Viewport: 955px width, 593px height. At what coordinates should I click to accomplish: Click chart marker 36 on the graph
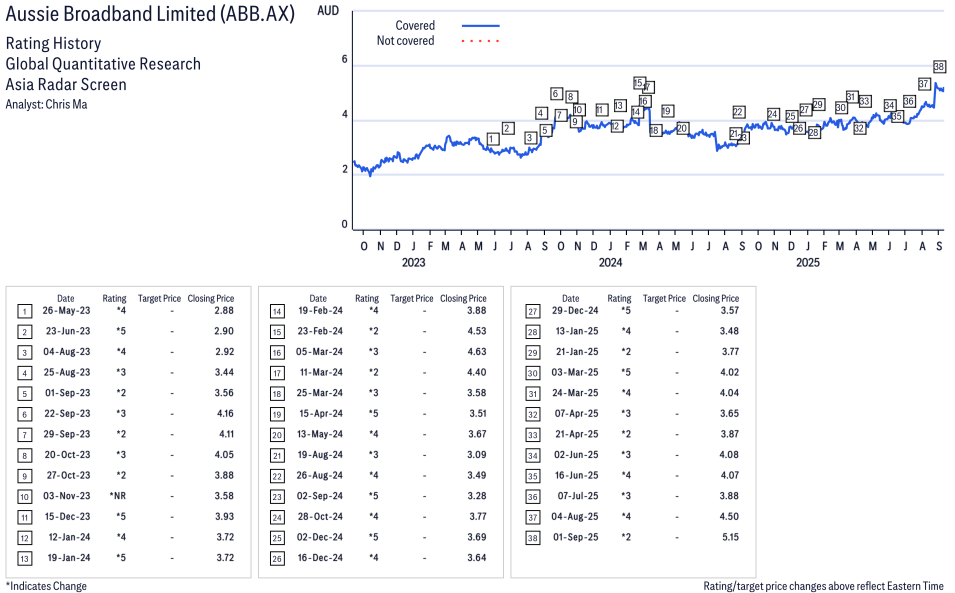tap(909, 101)
